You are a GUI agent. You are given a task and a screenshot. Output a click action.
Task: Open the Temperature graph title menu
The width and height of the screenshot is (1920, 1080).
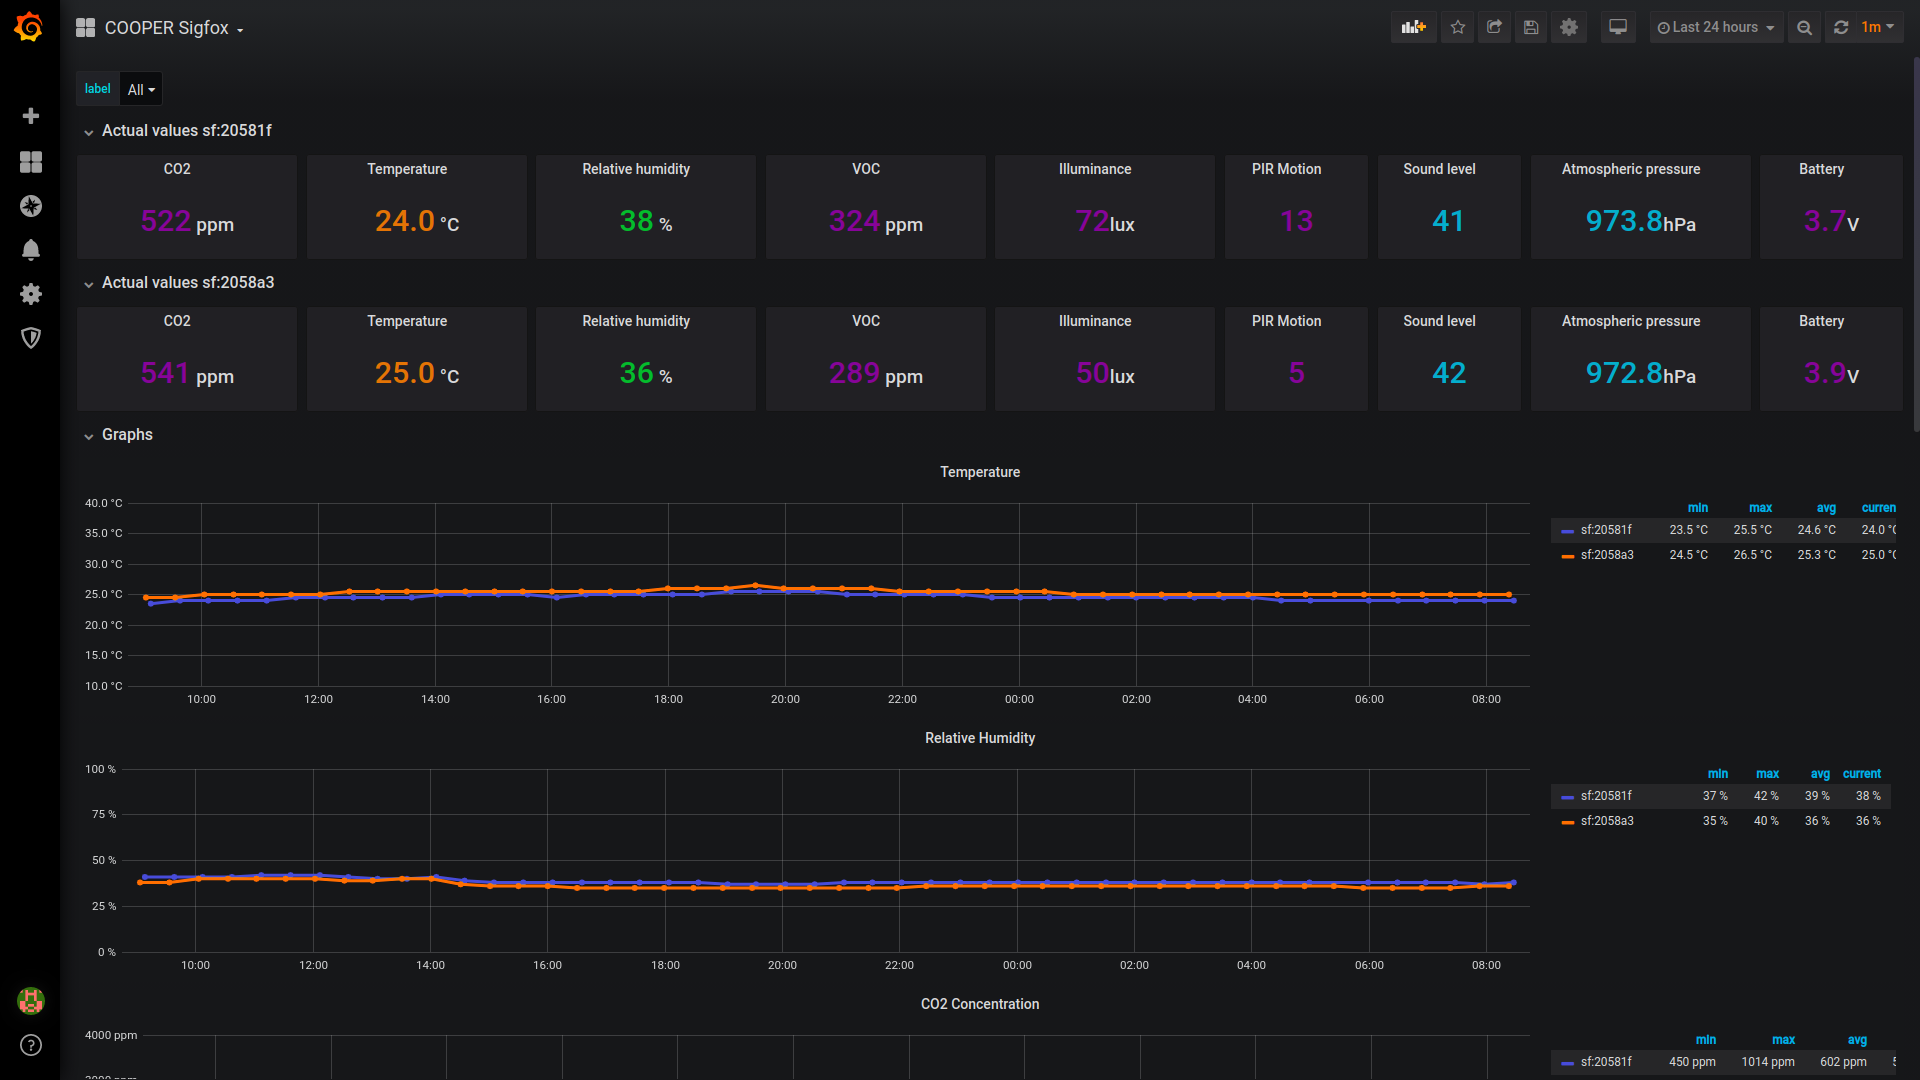coord(979,472)
